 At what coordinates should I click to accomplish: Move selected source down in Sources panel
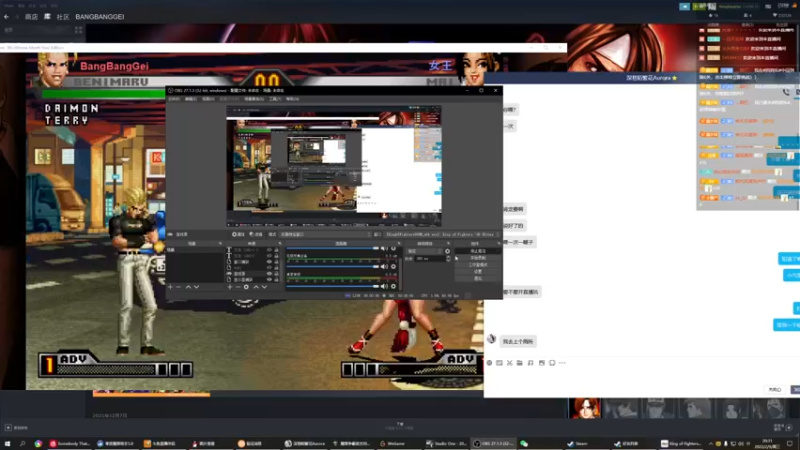point(264,287)
